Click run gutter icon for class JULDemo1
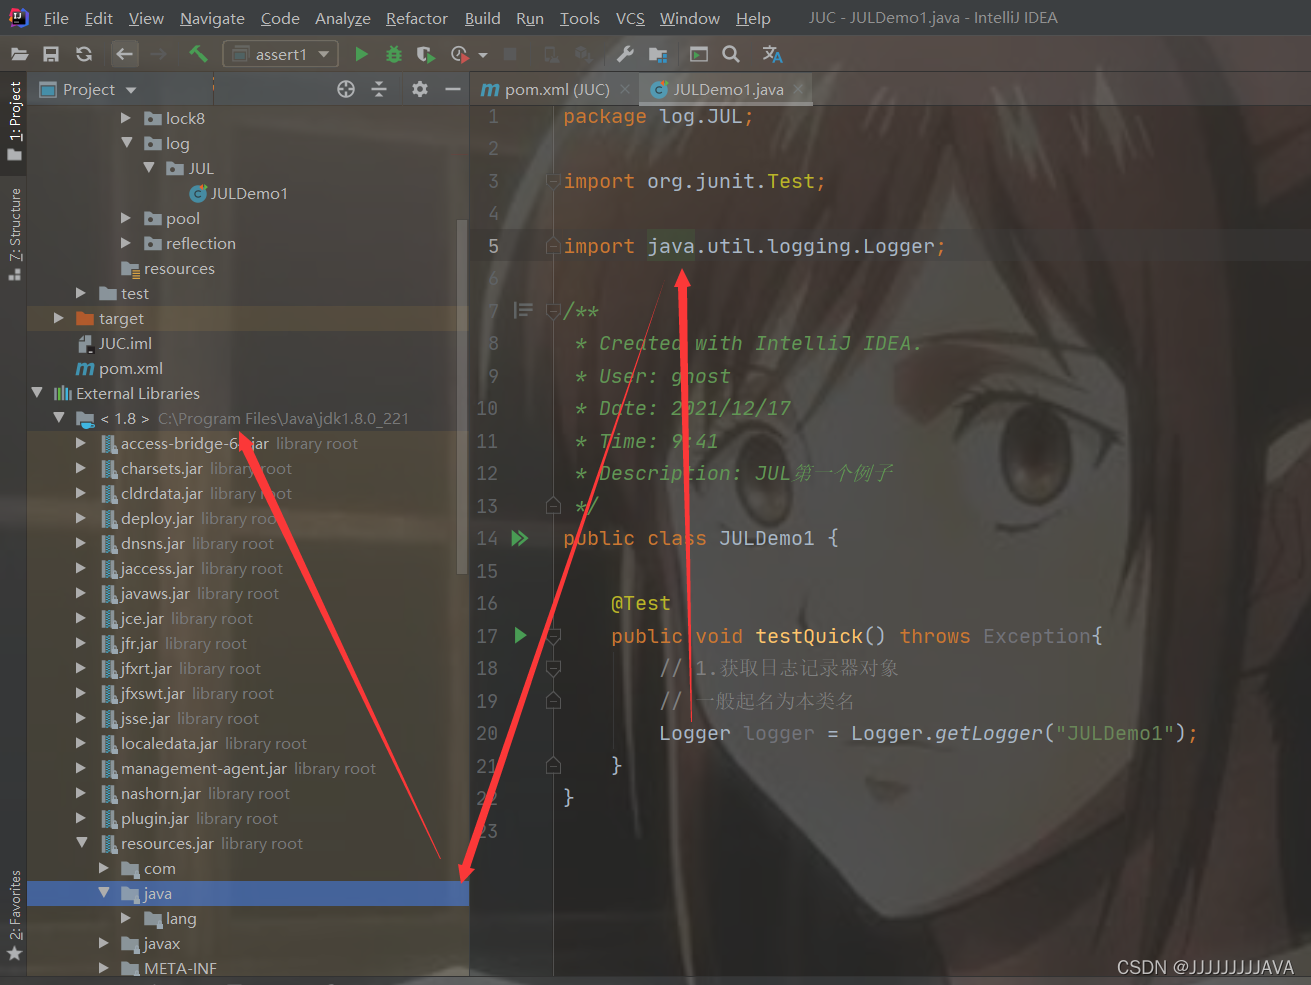1311x985 pixels. [x=520, y=538]
